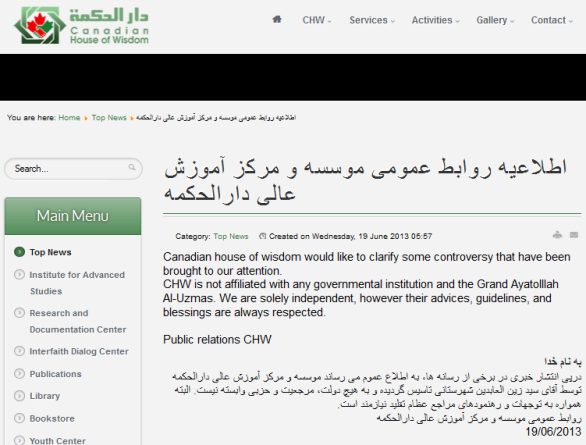The height and width of the screenshot is (445, 586).
Task: Click the bullet icon beside Publications
Action: coord(19,374)
